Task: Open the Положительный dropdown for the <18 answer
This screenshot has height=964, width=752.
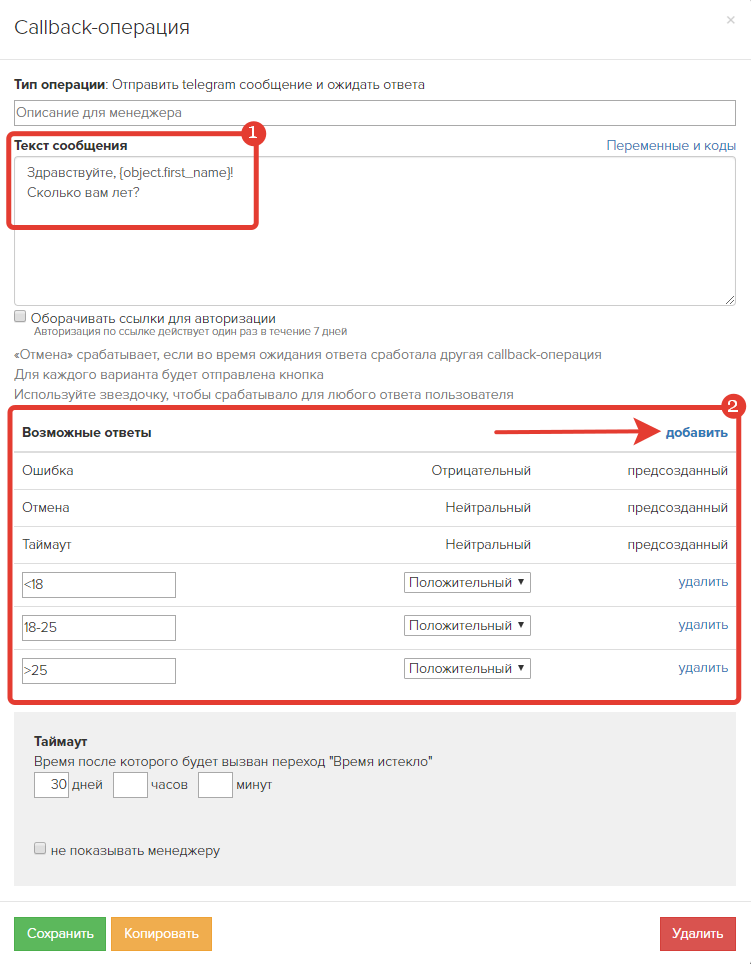Action: (x=467, y=582)
